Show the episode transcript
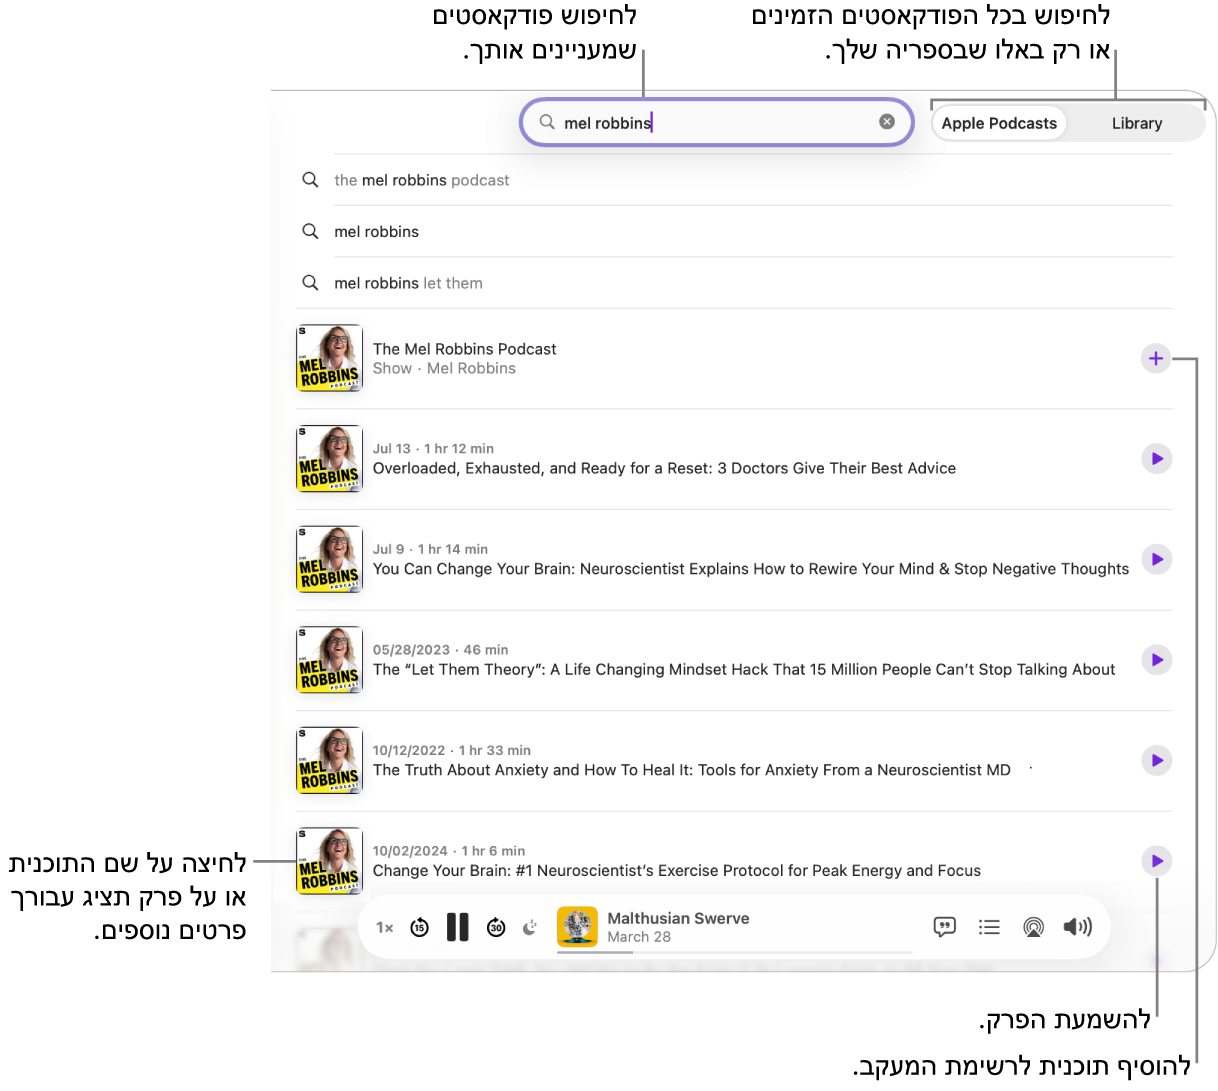The image size is (1218, 1091). [x=945, y=927]
